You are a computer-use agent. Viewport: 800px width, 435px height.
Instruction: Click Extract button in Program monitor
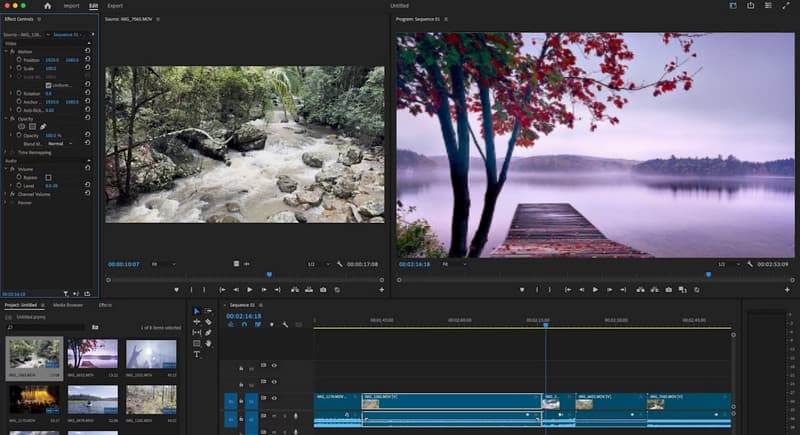[x=655, y=290]
